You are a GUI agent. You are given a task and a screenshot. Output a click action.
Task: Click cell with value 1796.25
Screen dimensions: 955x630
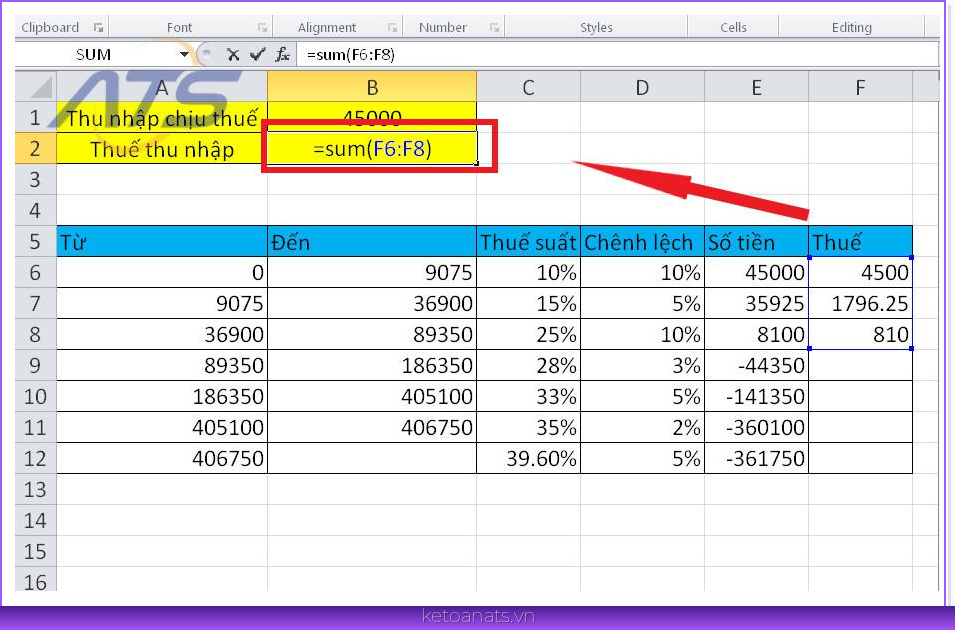pyautogui.click(x=861, y=303)
